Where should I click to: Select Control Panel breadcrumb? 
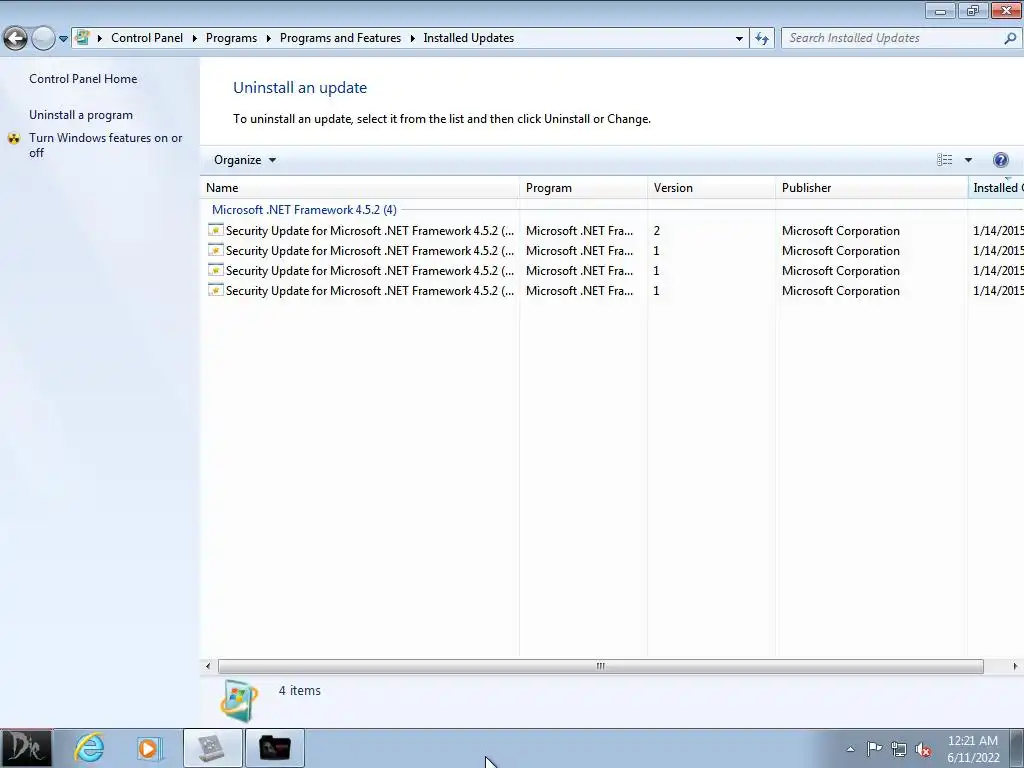coord(147,38)
